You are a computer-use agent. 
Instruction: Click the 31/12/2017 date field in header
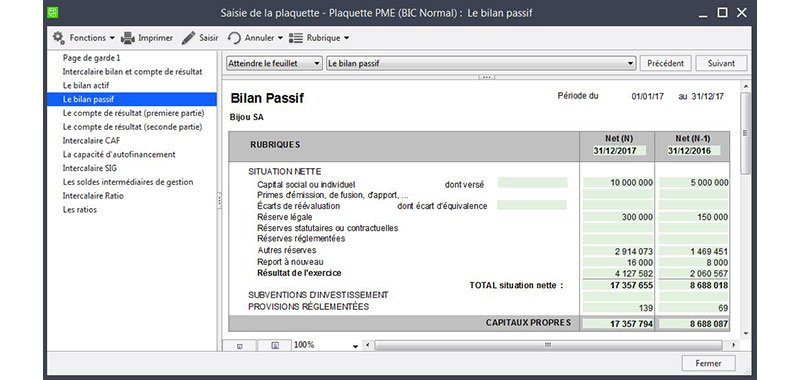click(x=619, y=150)
